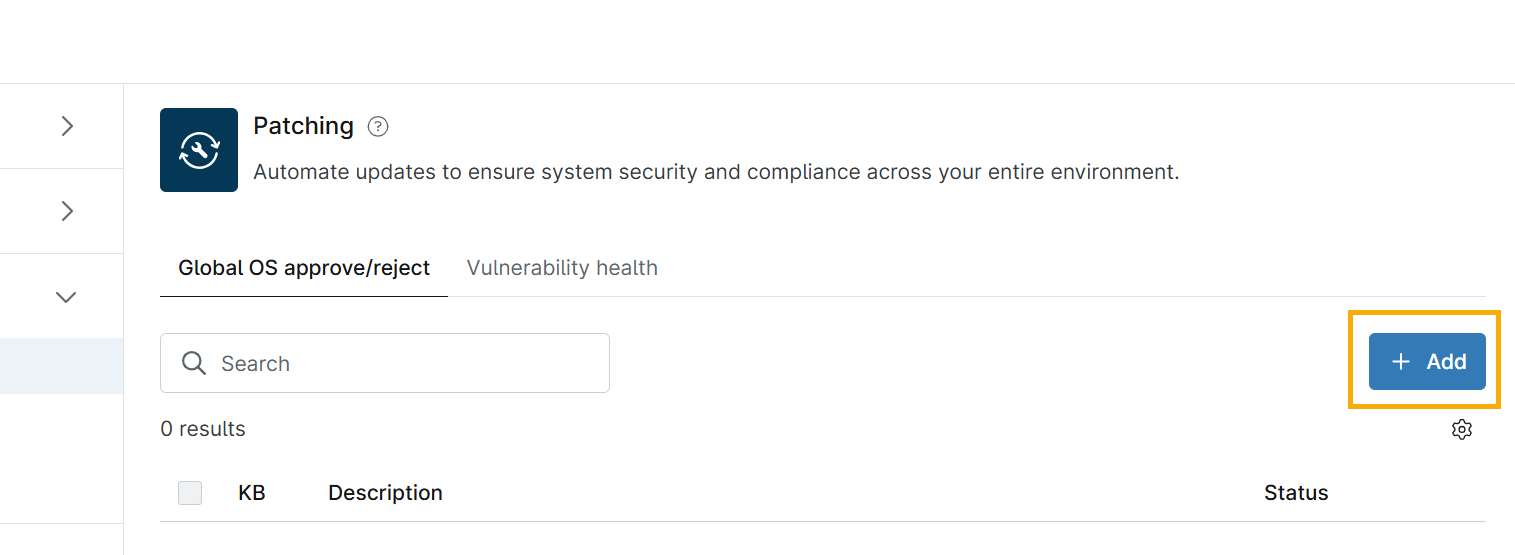Click the Patching wrench-sync logo icon

(199, 150)
